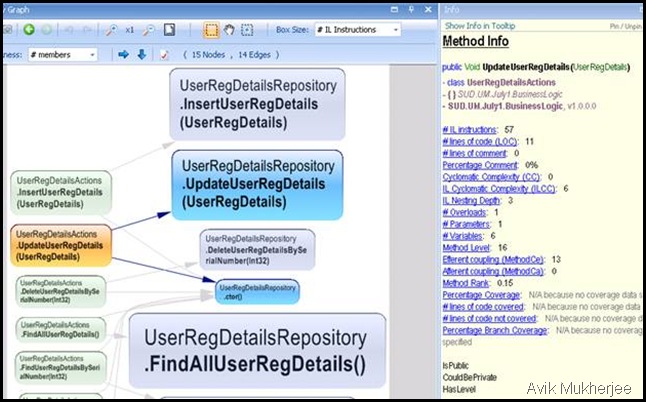This screenshot has height=402, width=646.
Task: Open '# lines of code covered' link
Action: click(x=483, y=307)
